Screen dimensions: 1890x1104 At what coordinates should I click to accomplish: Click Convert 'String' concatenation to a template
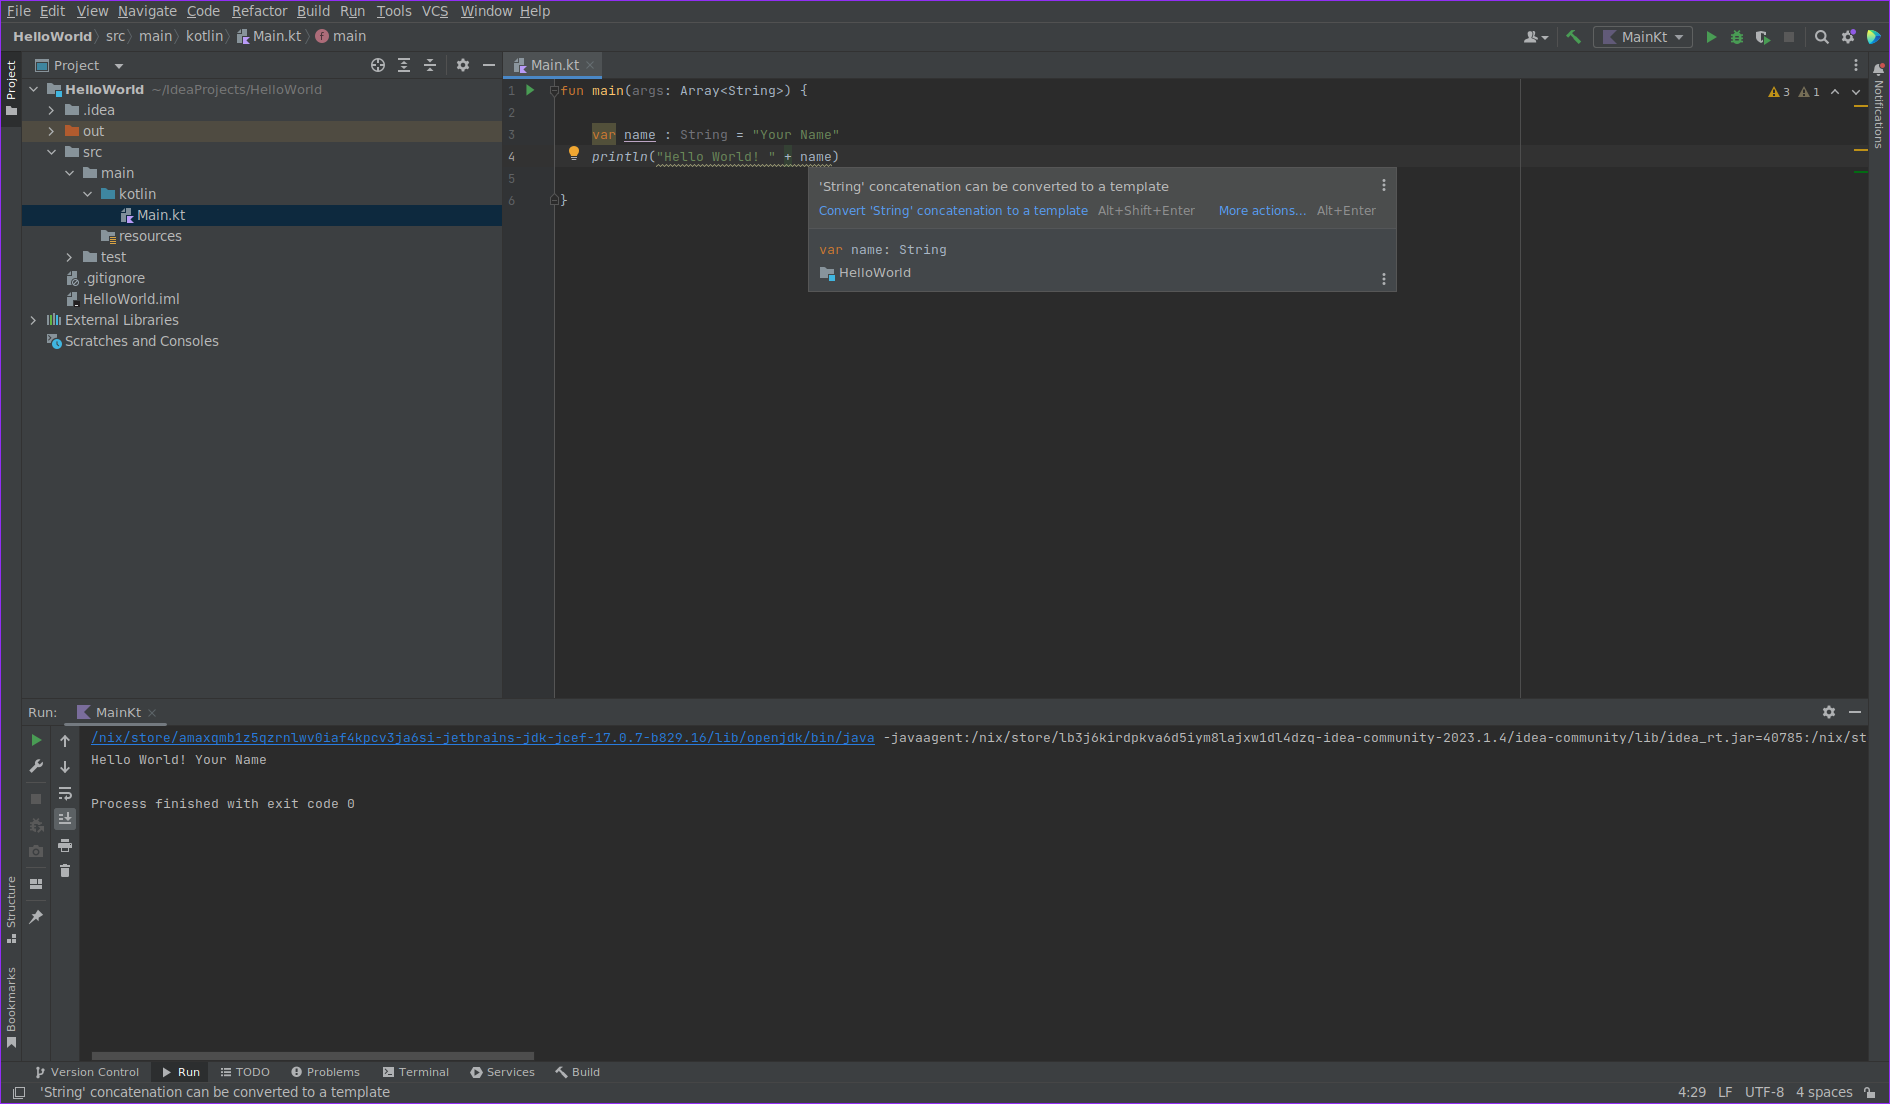coord(953,211)
